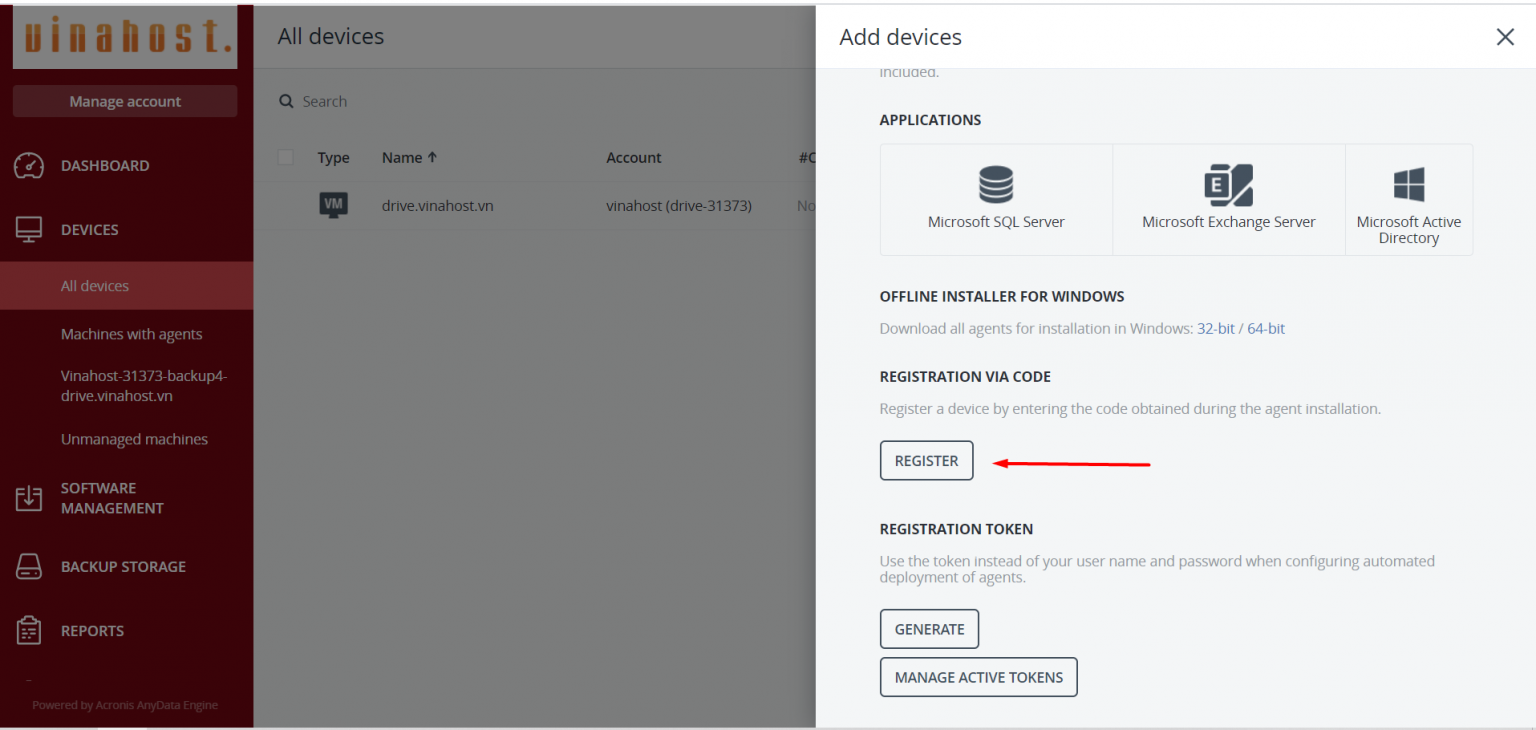Viewport: 1536px width, 730px height.
Task: Click the Devices monitor icon
Action: (x=29, y=230)
